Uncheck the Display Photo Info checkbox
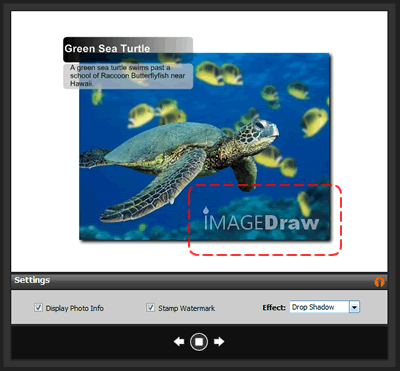This screenshot has height=371, width=400. coord(38,308)
